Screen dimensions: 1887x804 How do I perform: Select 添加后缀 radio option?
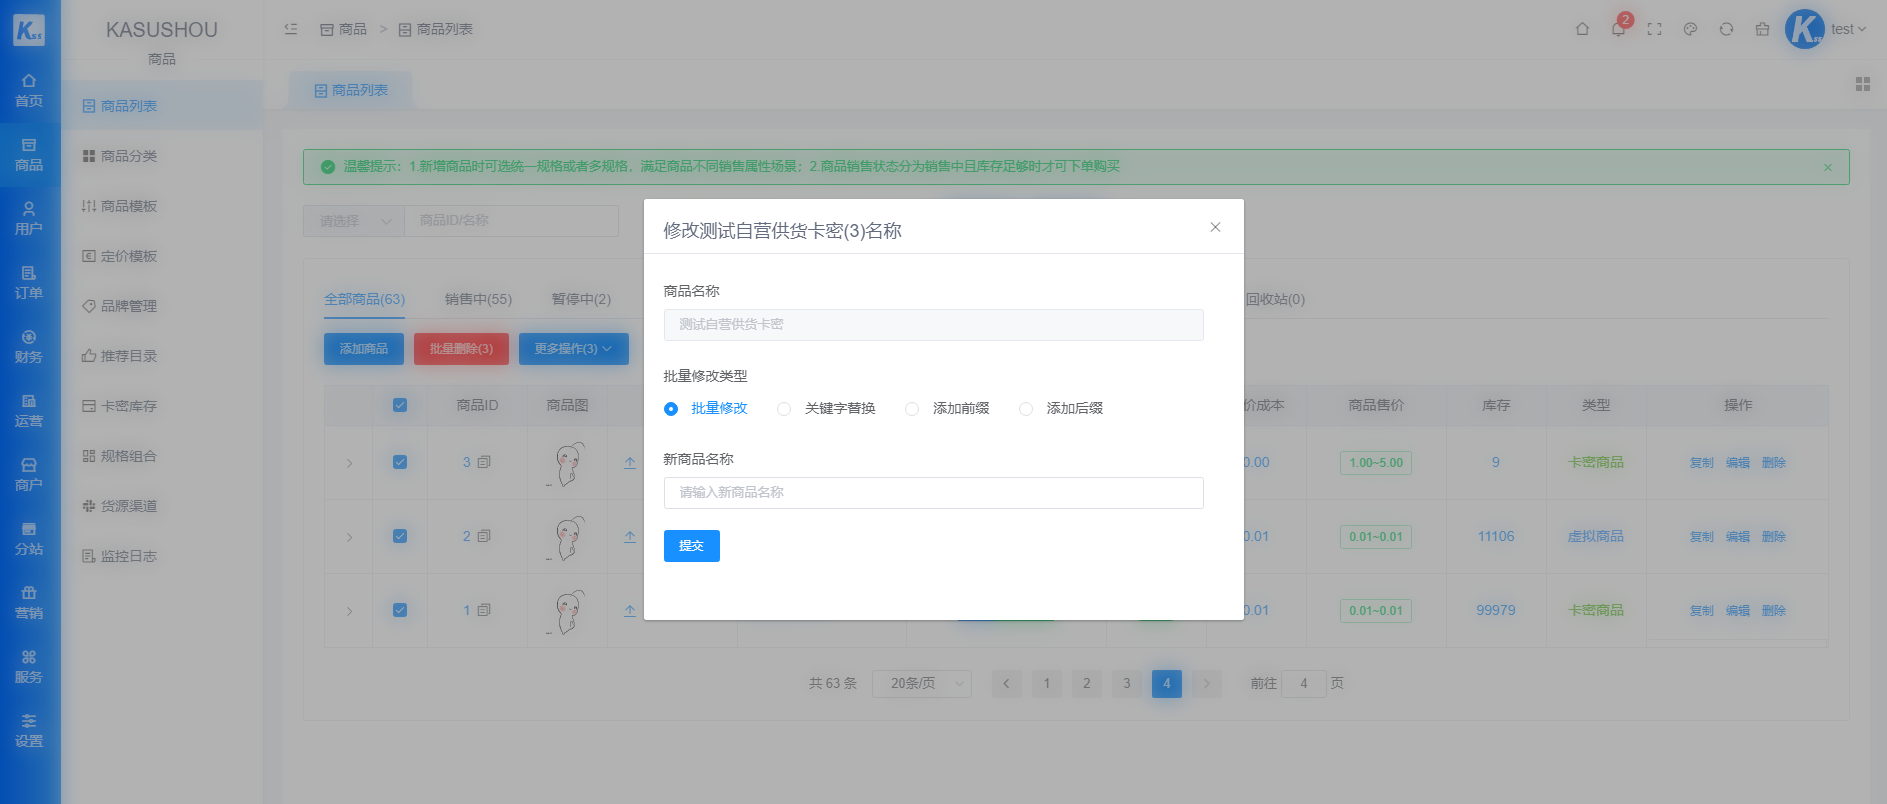(x=1061, y=408)
